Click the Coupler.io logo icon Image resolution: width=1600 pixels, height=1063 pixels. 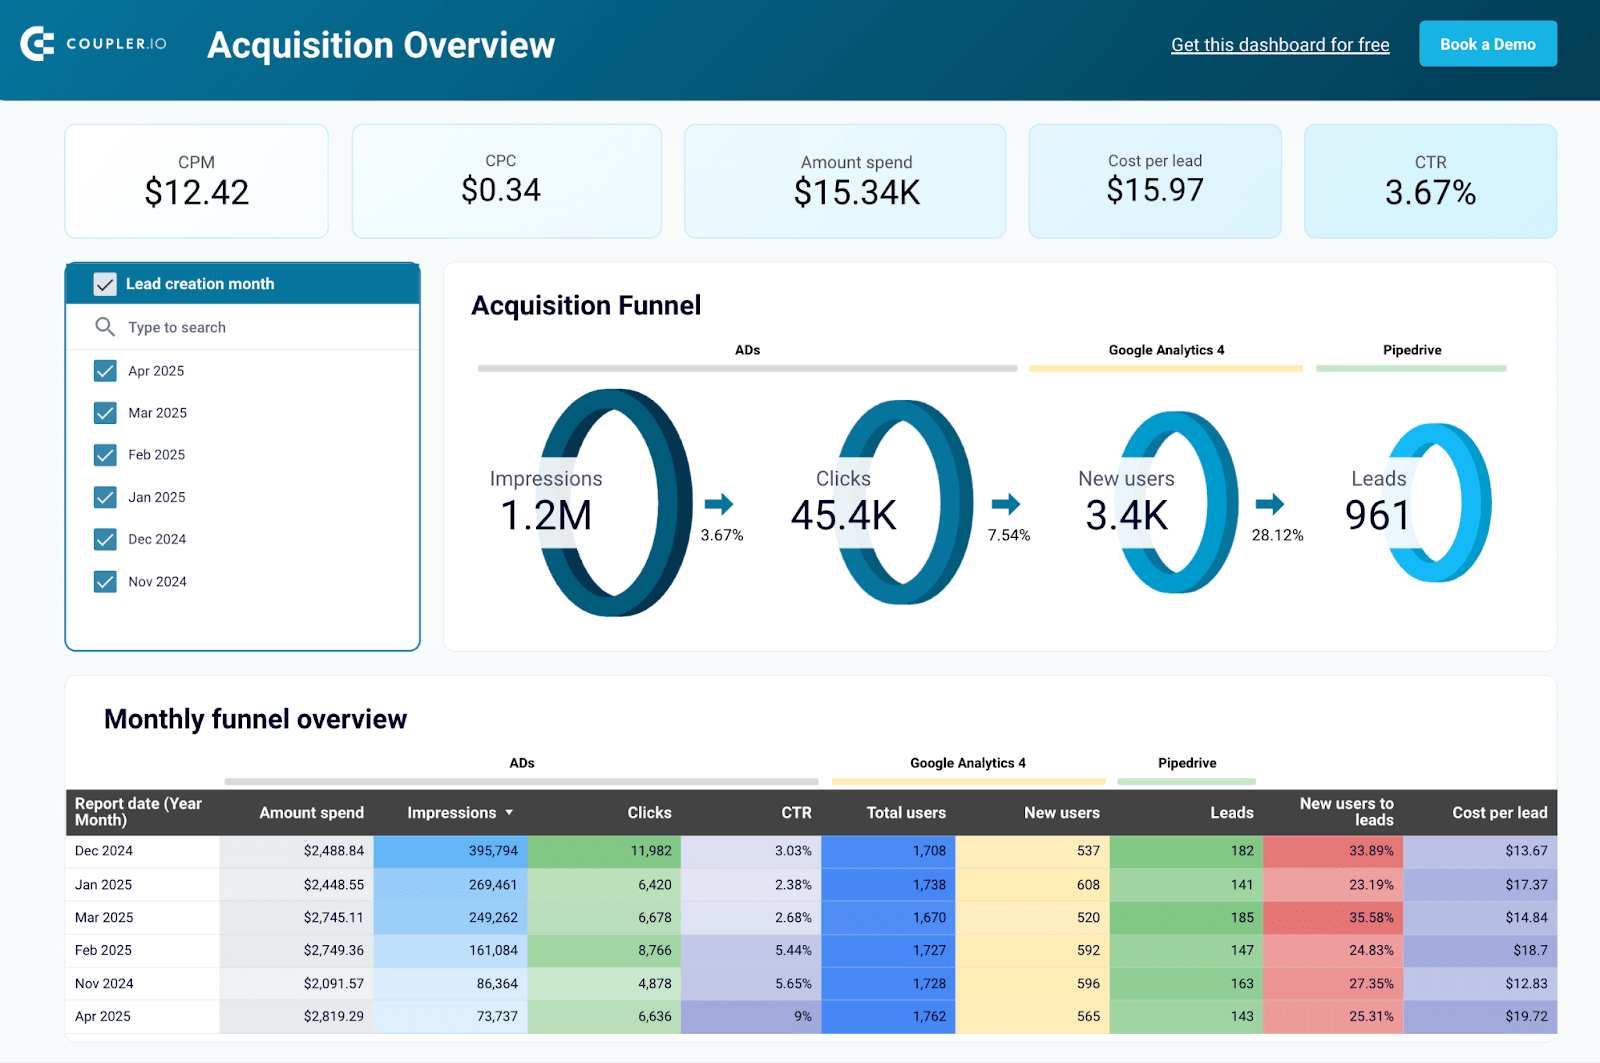pyautogui.click(x=36, y=44)
